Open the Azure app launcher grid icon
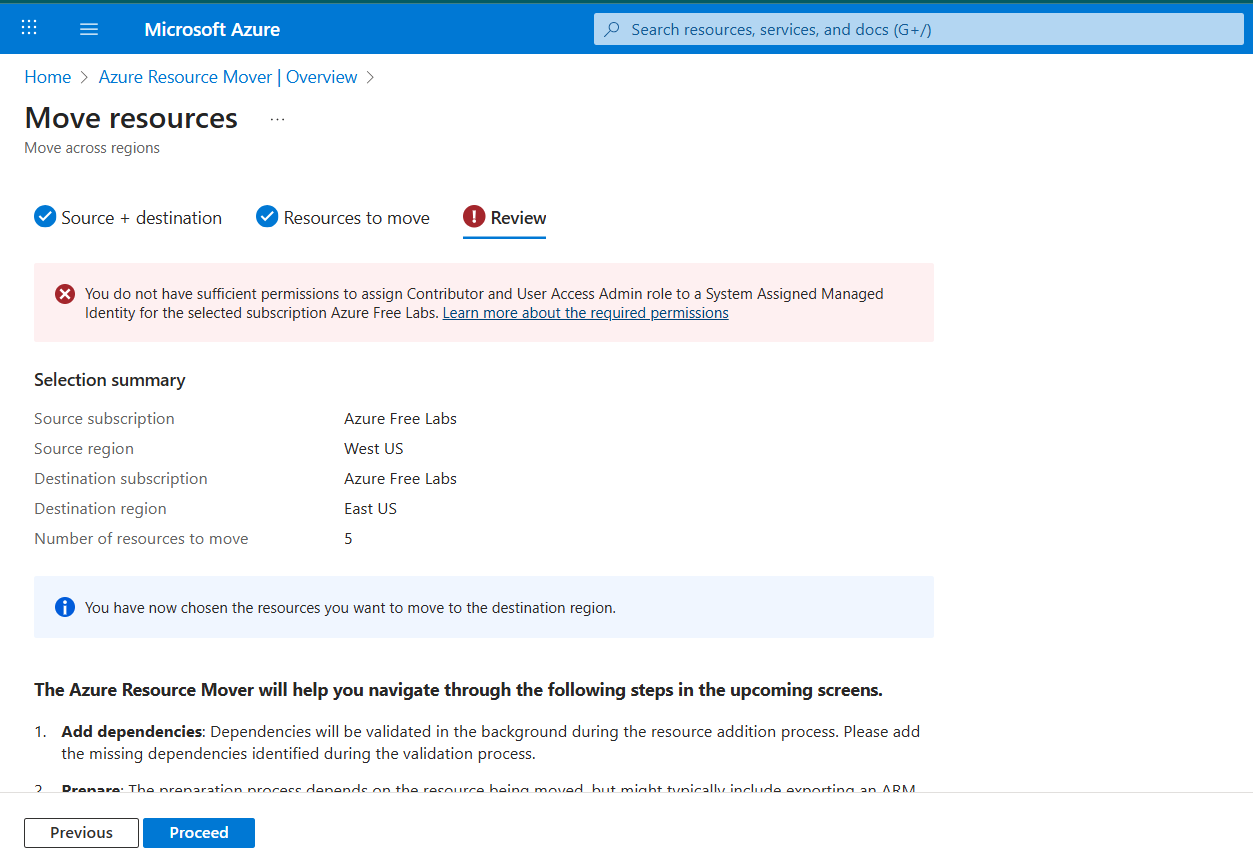This screenshot has width=1253, height=857. click(29, 28)
